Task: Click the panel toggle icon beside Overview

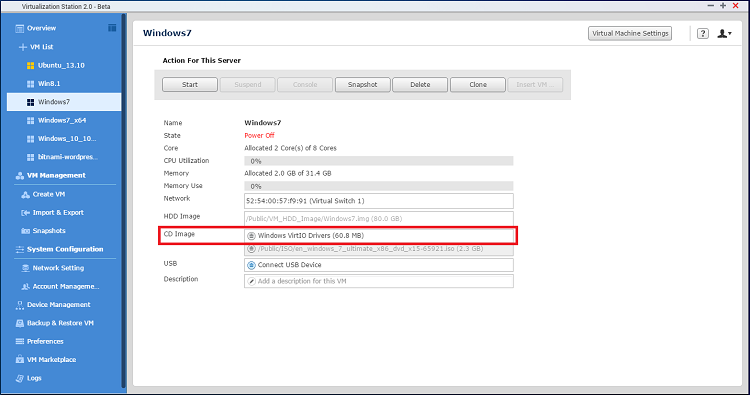Action: 112,28
